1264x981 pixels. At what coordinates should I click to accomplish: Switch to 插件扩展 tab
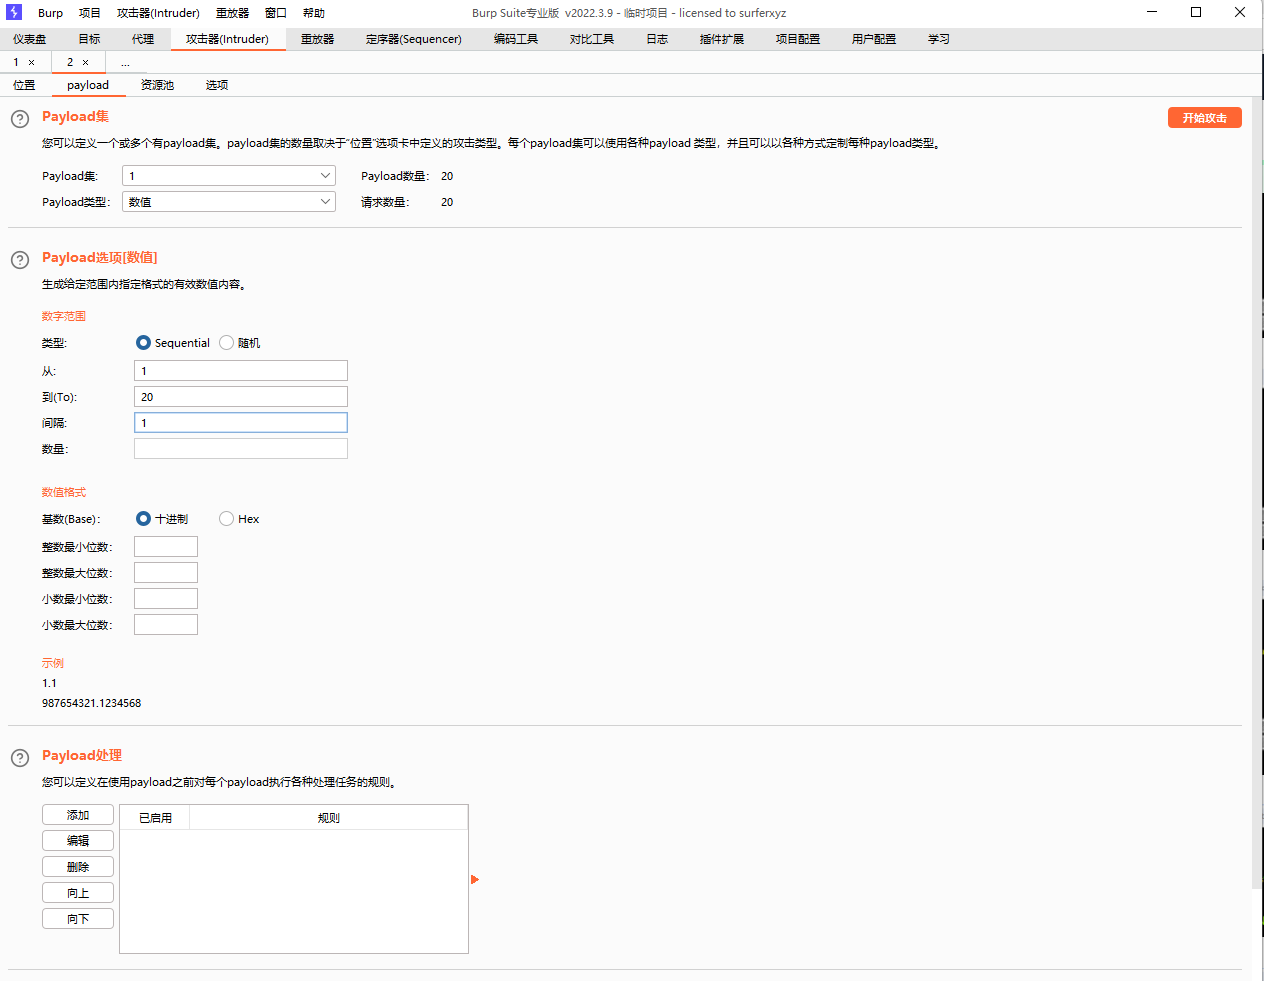[722, 39]
